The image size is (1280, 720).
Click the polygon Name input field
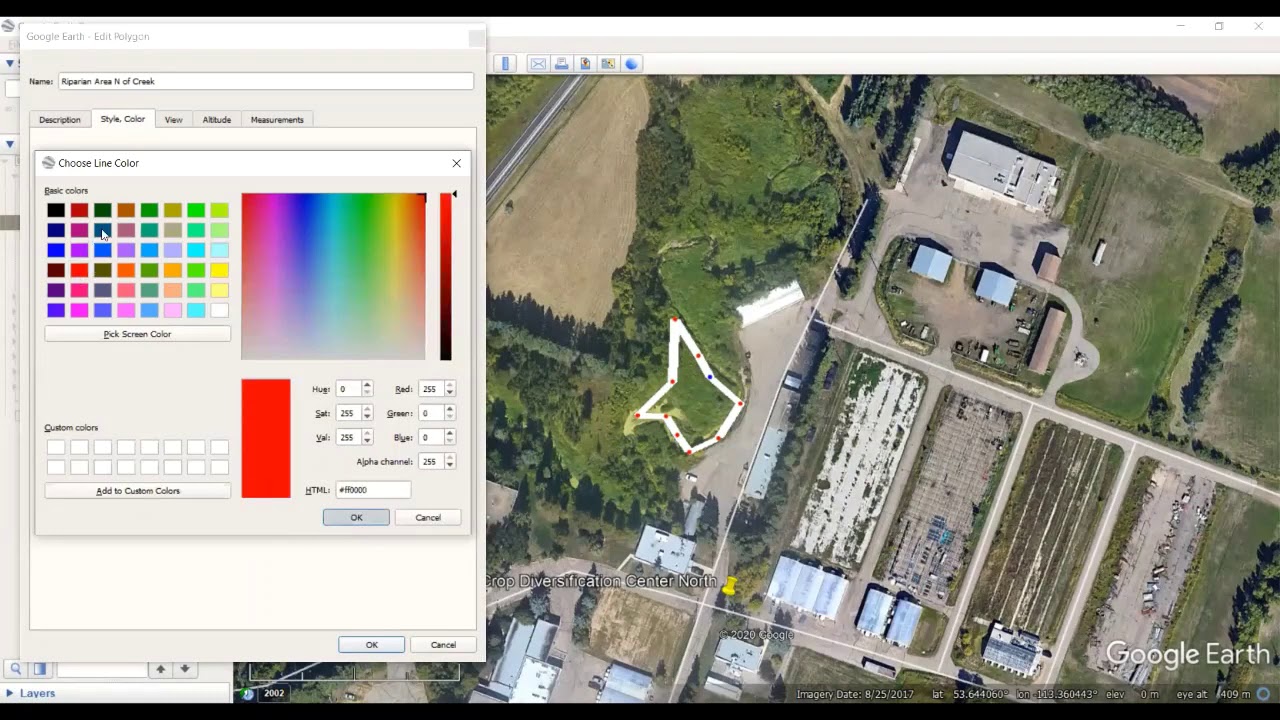[x=266, y=82]
